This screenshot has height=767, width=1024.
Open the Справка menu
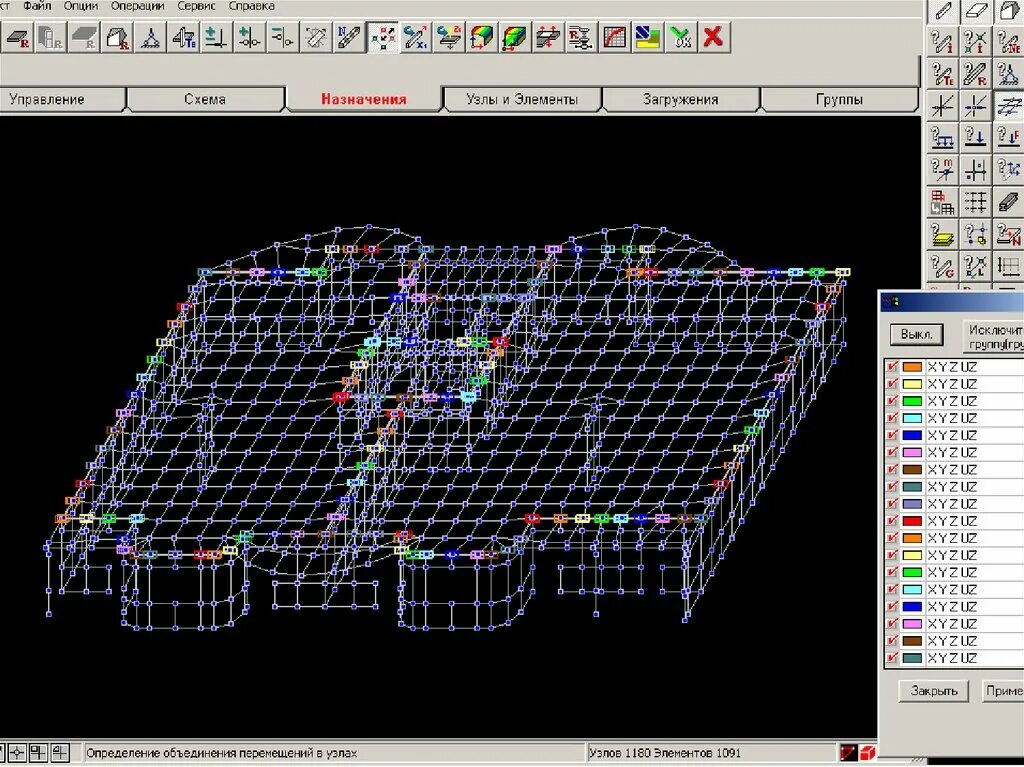(x=251, y=6)
